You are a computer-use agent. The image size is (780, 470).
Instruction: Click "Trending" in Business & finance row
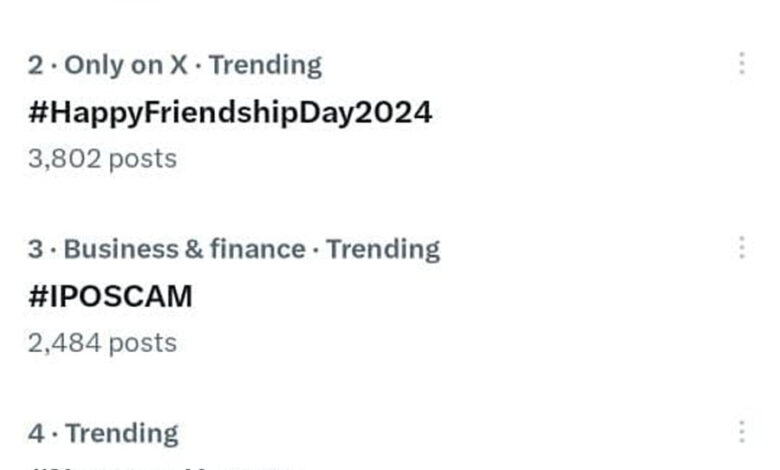coord(383,249)
